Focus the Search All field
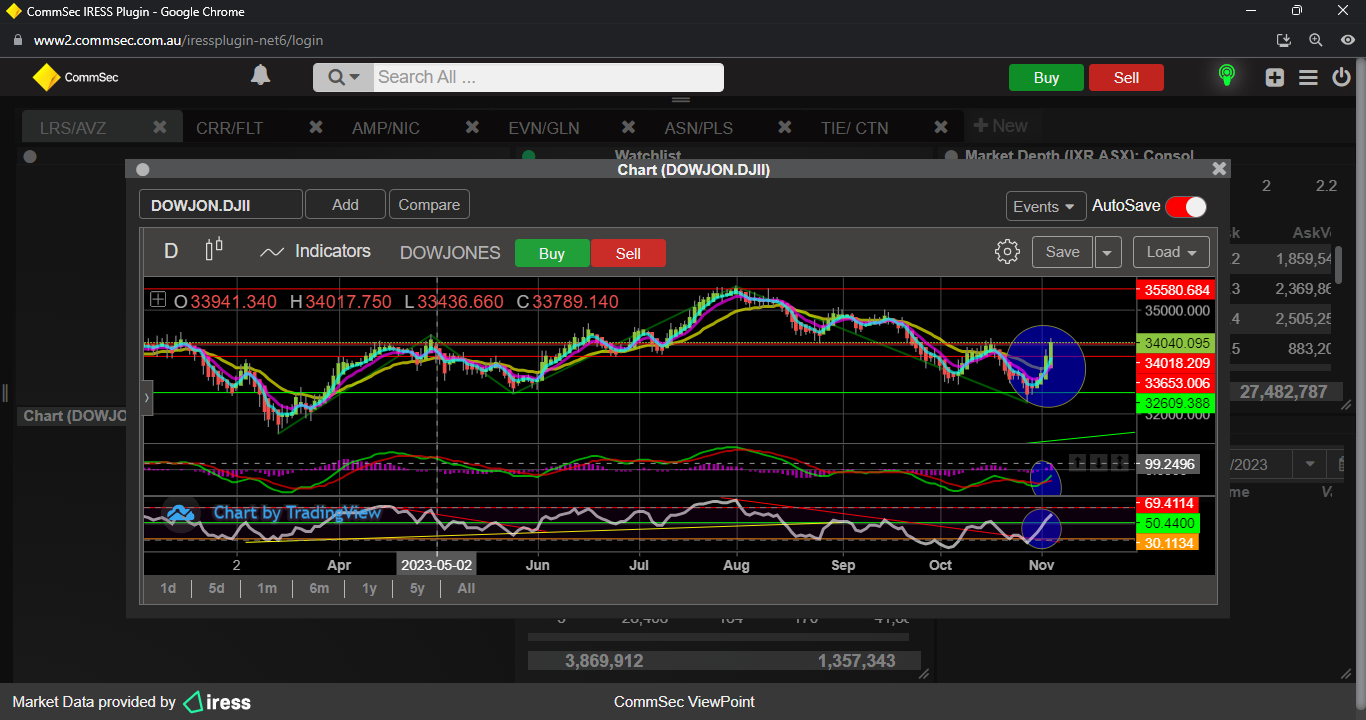 tap(548, 77)
